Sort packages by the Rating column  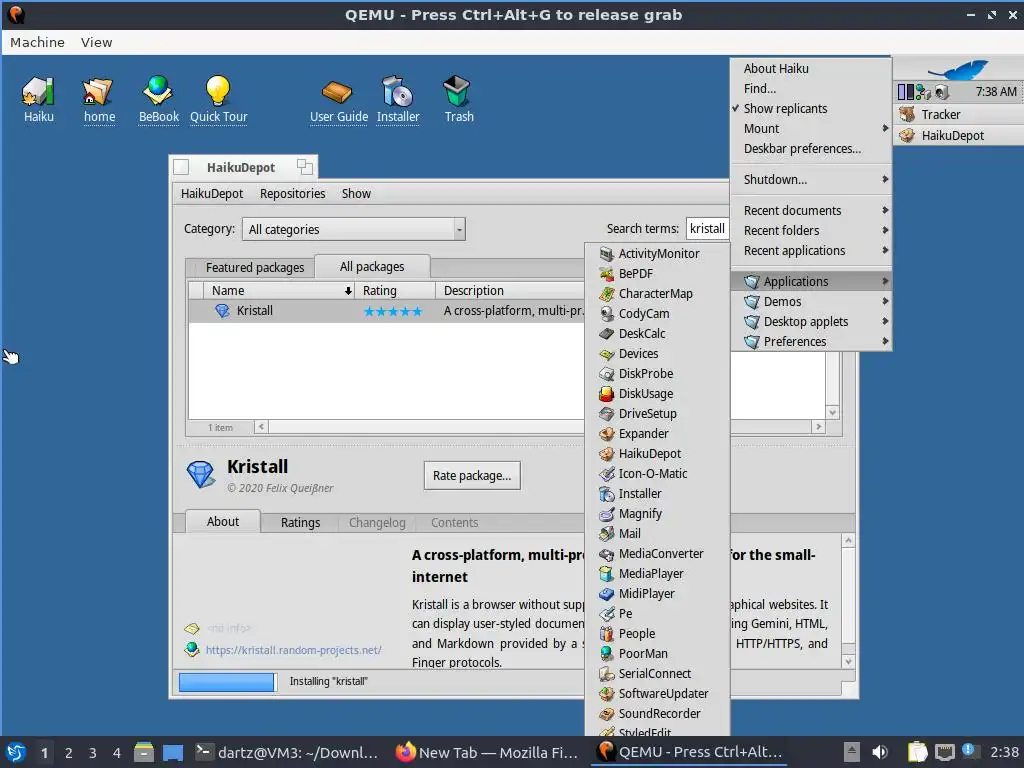click(x=395, y=291)
